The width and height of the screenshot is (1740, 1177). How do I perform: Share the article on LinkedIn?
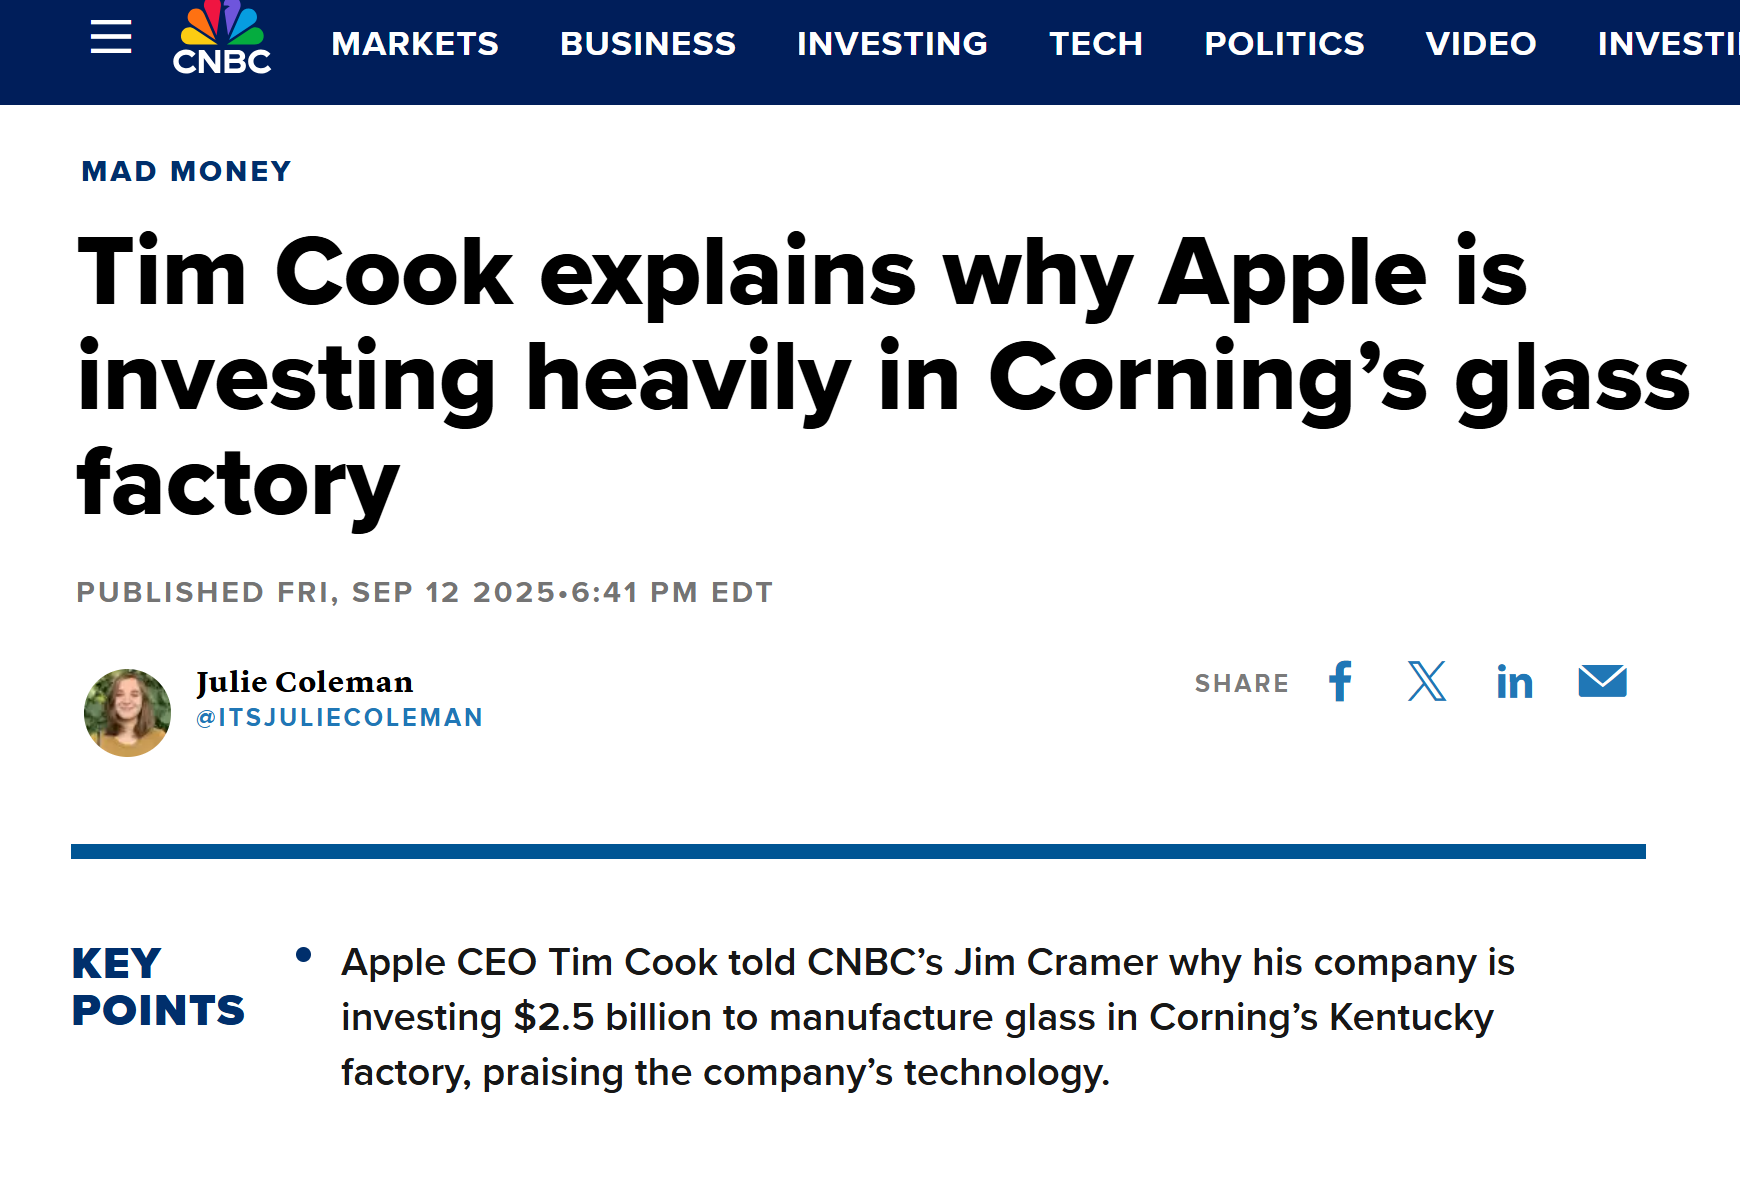[x=1514, y=683]
